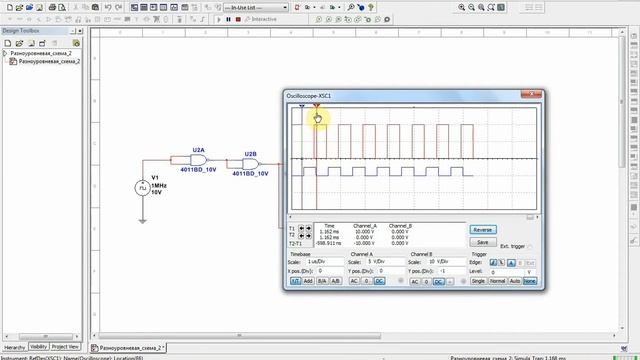Set trigger mode to Normal
The image size is (640, 360).
(x=497, y=281)
